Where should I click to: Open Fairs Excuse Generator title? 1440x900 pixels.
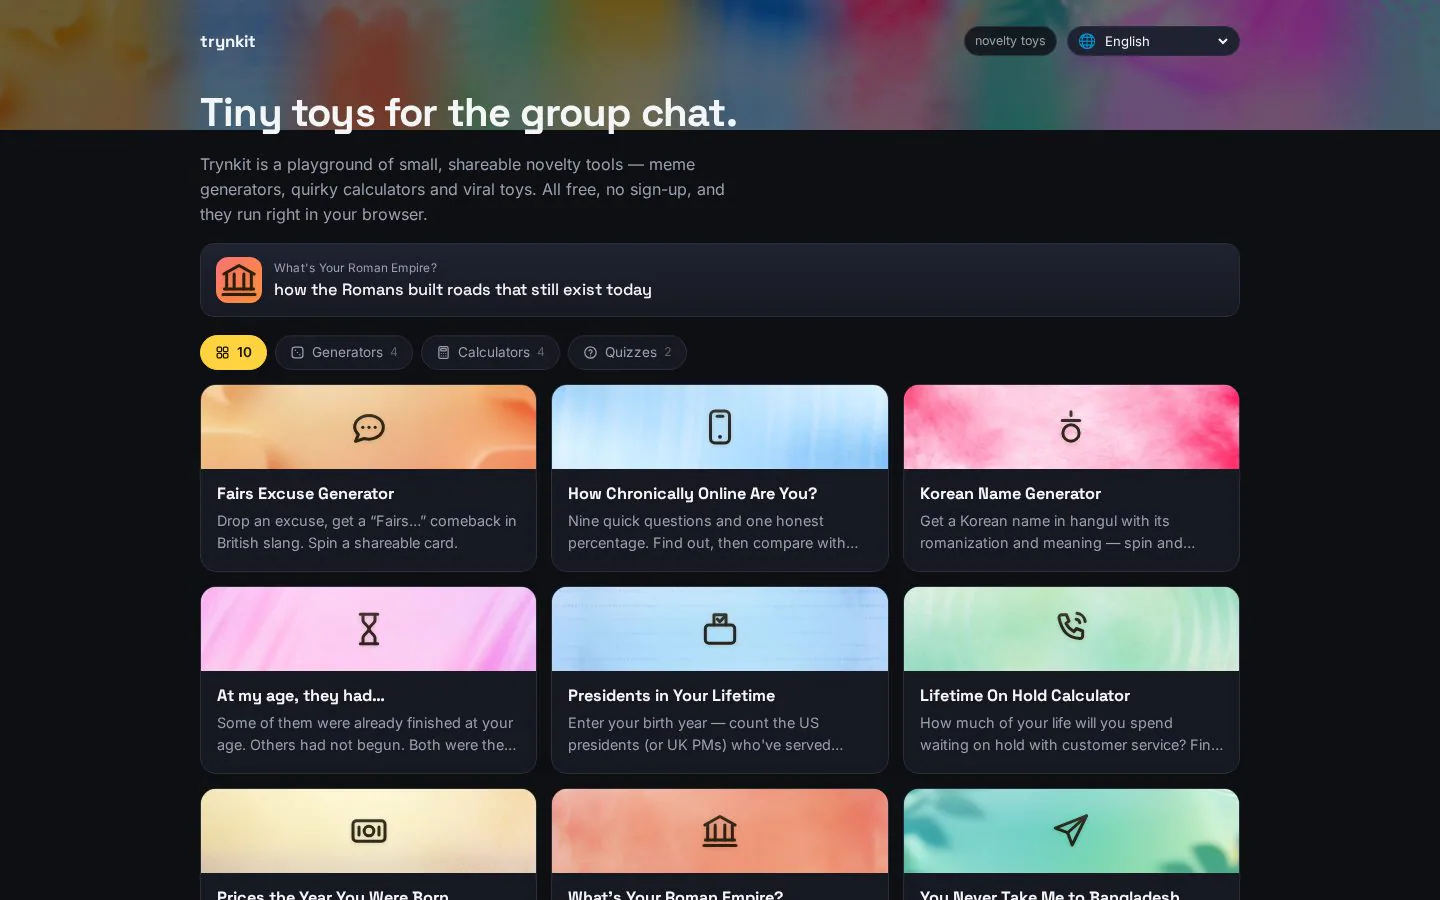coord(305,494)
